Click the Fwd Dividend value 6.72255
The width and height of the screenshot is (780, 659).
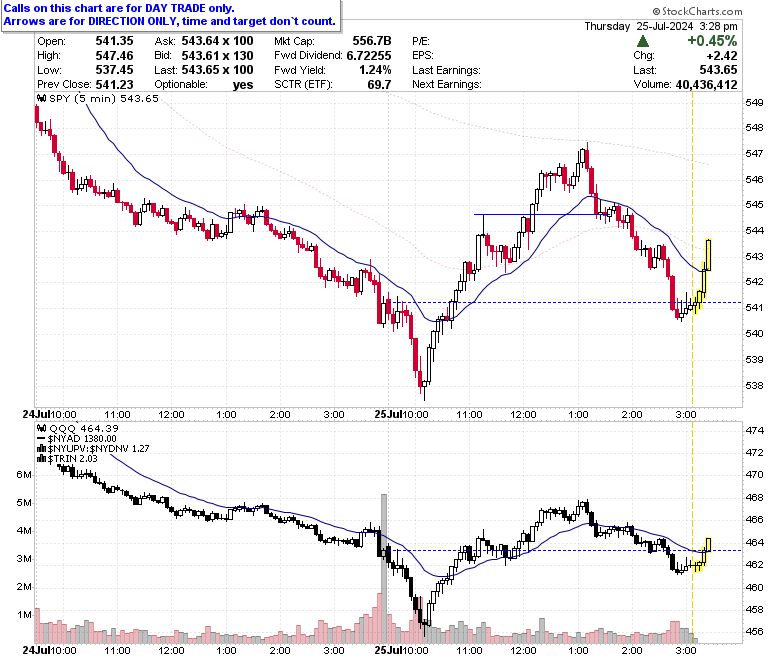click(x=369, y=55)
